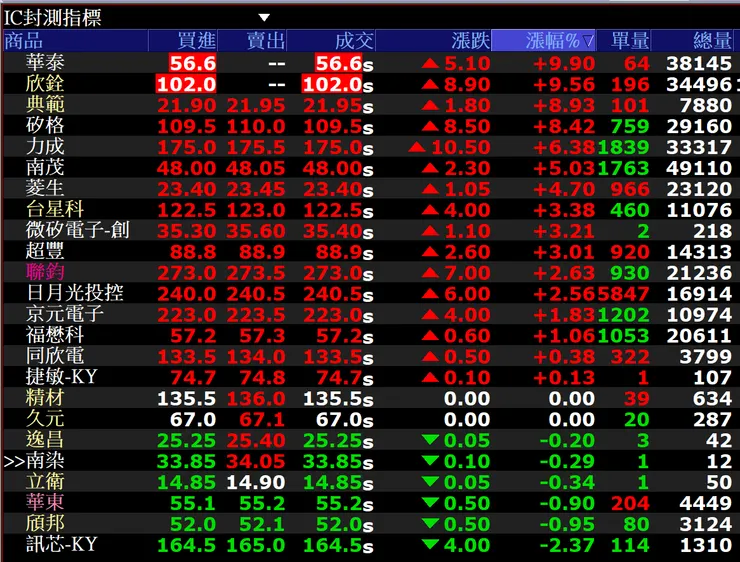The height and width of the screenshot is (562, 740).
Task: Click 超豐 percent change +3.01
Action: coord(564,252)
